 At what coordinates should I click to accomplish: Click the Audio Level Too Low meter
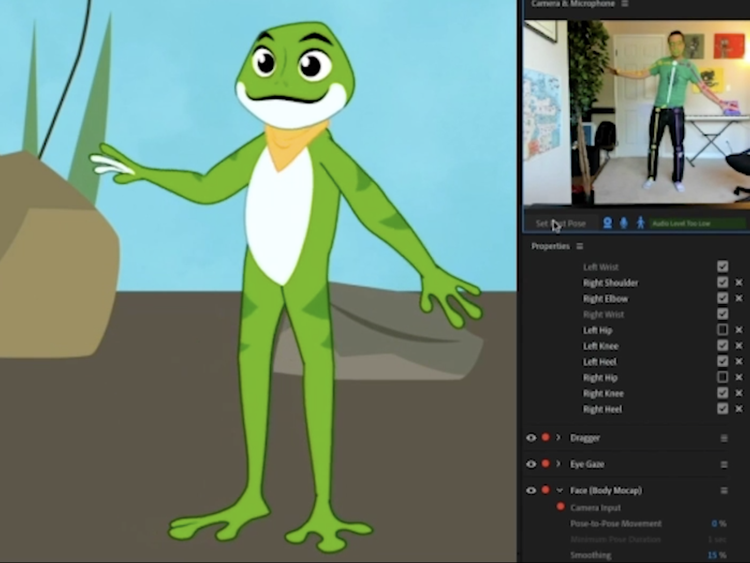tap(698, 223)
